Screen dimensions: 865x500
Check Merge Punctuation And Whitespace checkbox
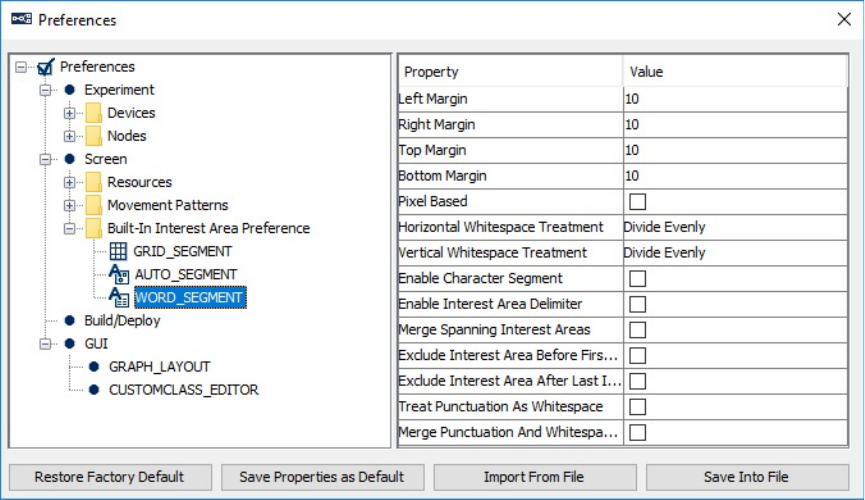(637, 433)
